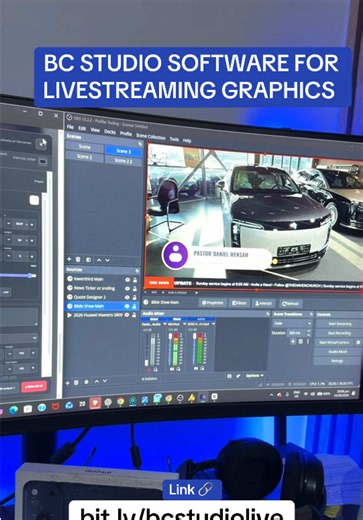The image size is (363, 520).
Task: Open the View menu
Action: click(x=95, y=130)
